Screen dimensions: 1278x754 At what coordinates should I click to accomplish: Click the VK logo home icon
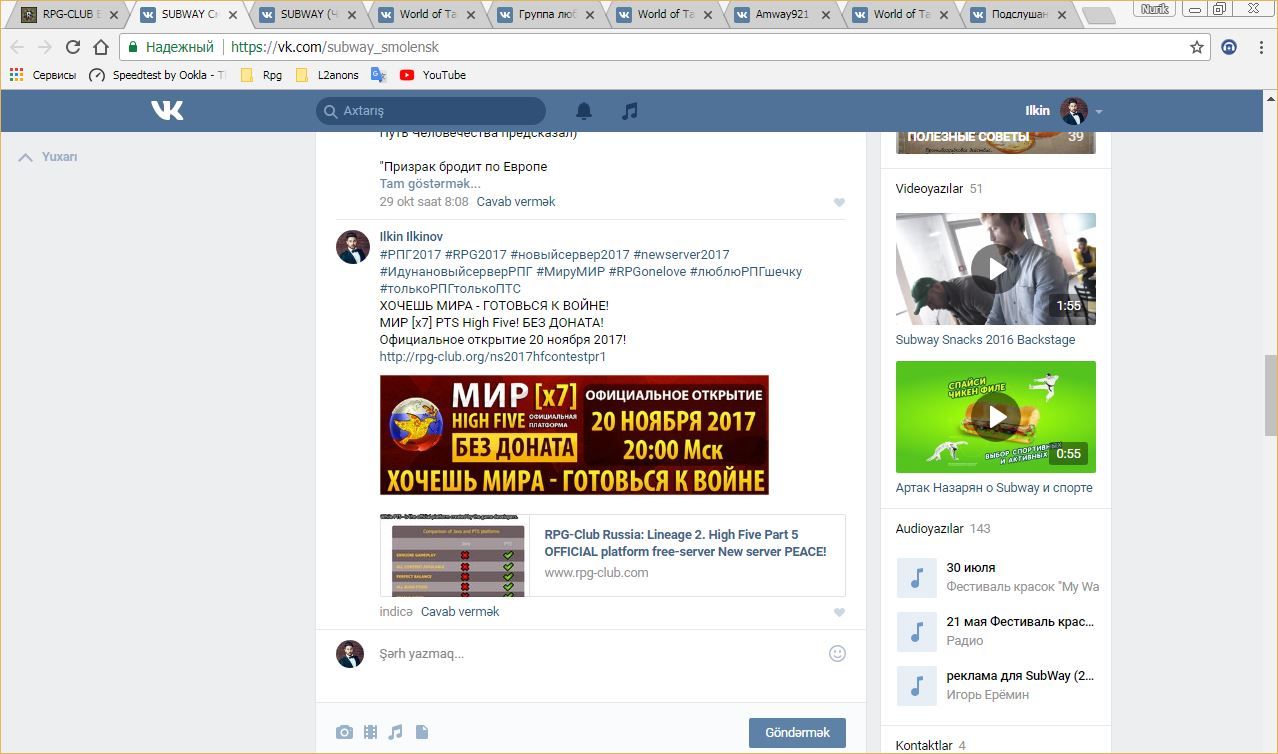coord(167,110)
